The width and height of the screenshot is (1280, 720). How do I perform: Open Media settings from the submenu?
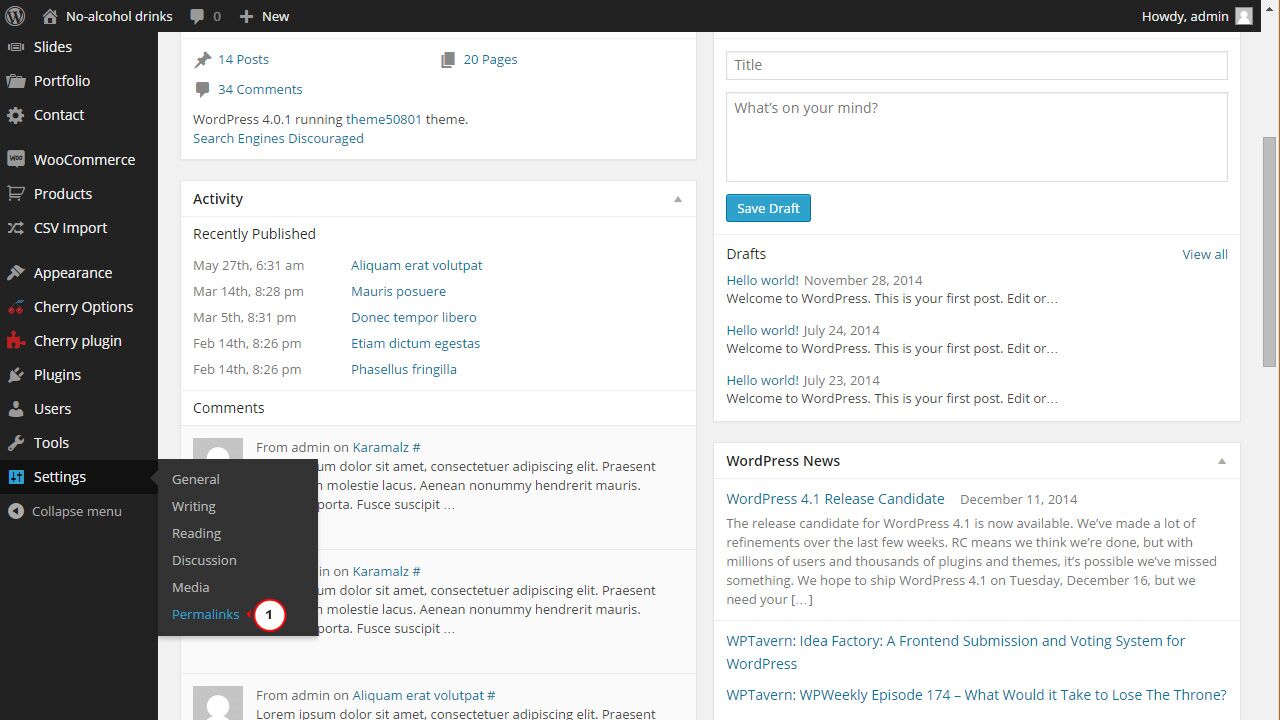190,587
